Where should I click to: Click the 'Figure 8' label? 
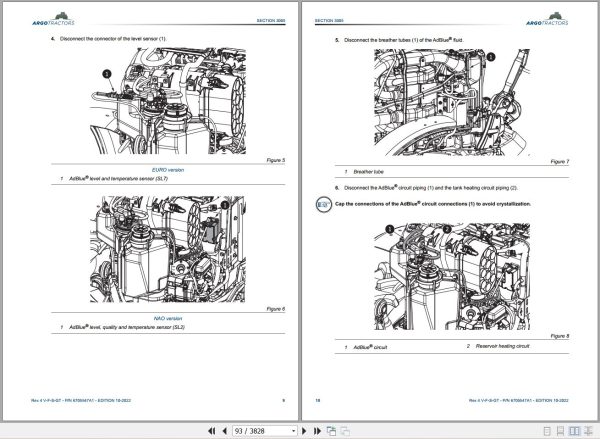coord(560,336)
